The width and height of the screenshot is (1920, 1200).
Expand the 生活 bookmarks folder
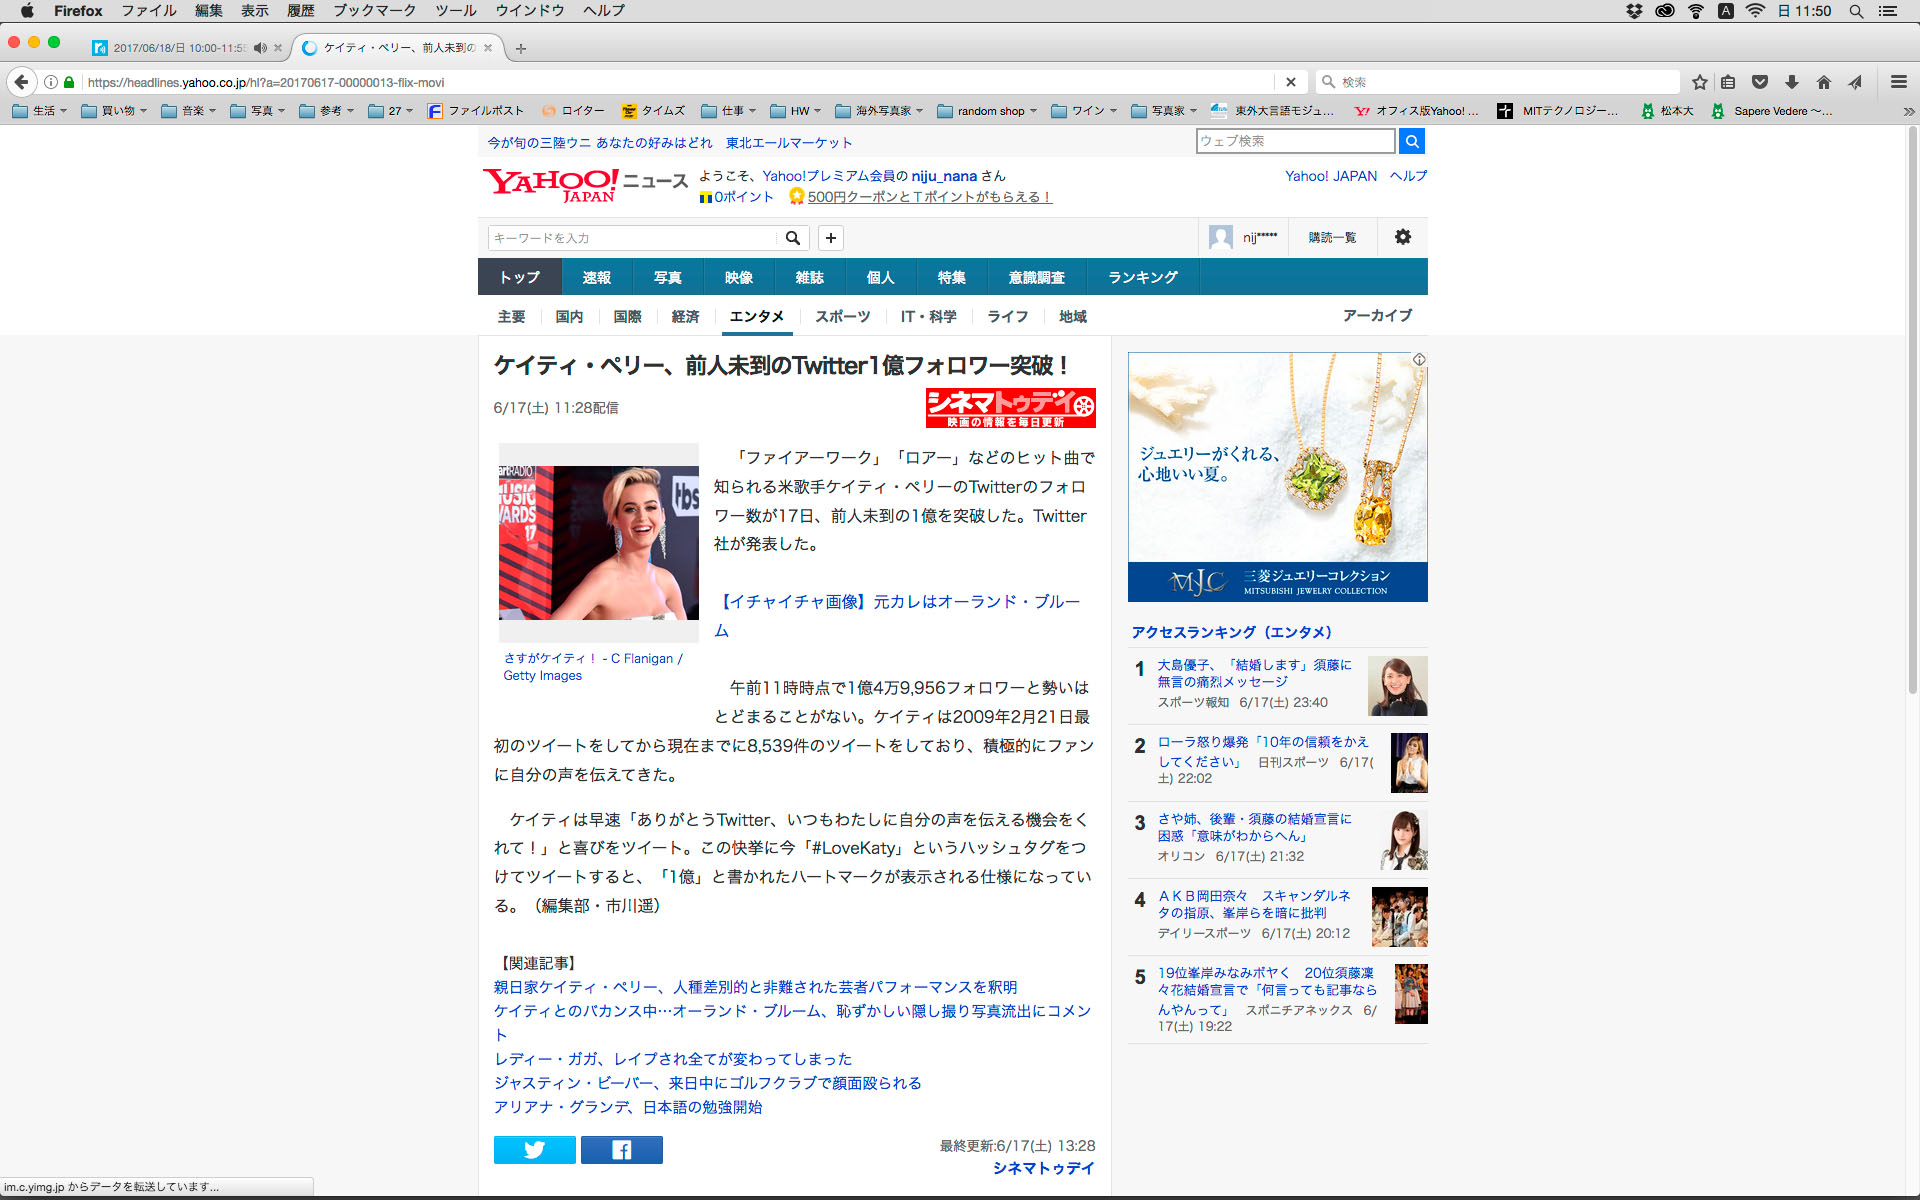tap(40, 111)
